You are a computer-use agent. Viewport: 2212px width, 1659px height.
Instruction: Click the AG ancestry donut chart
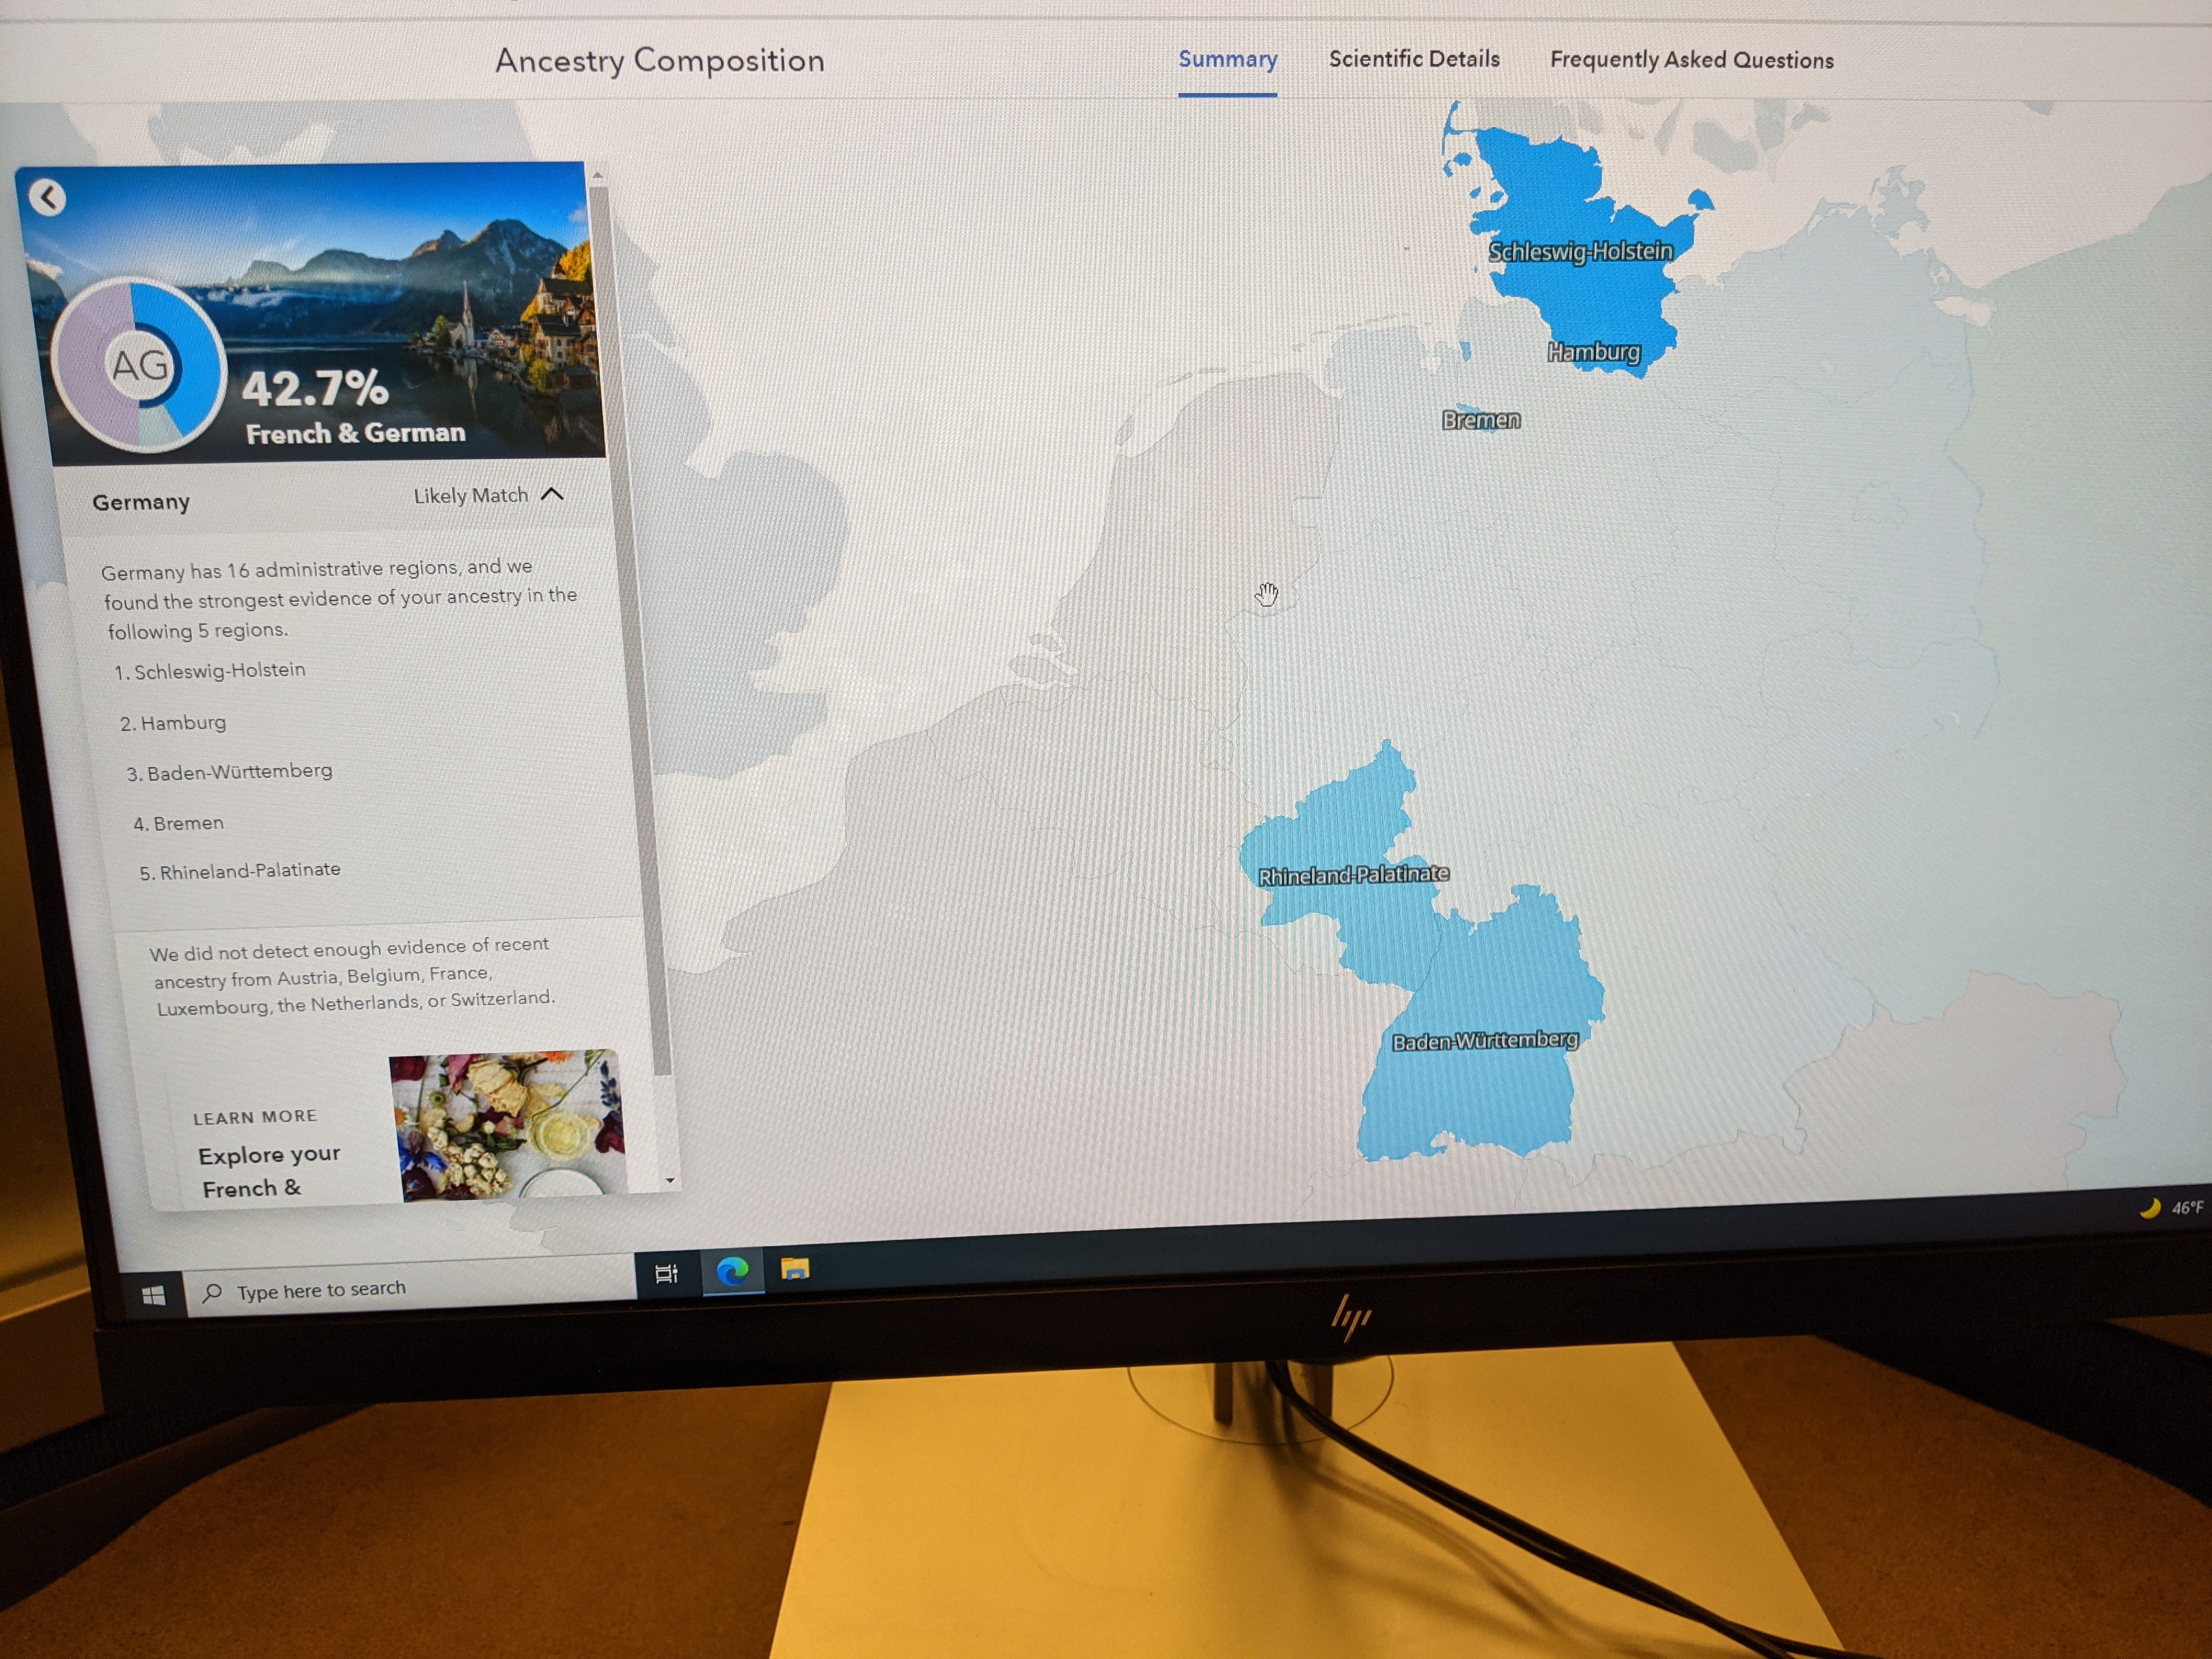[139, 366]
